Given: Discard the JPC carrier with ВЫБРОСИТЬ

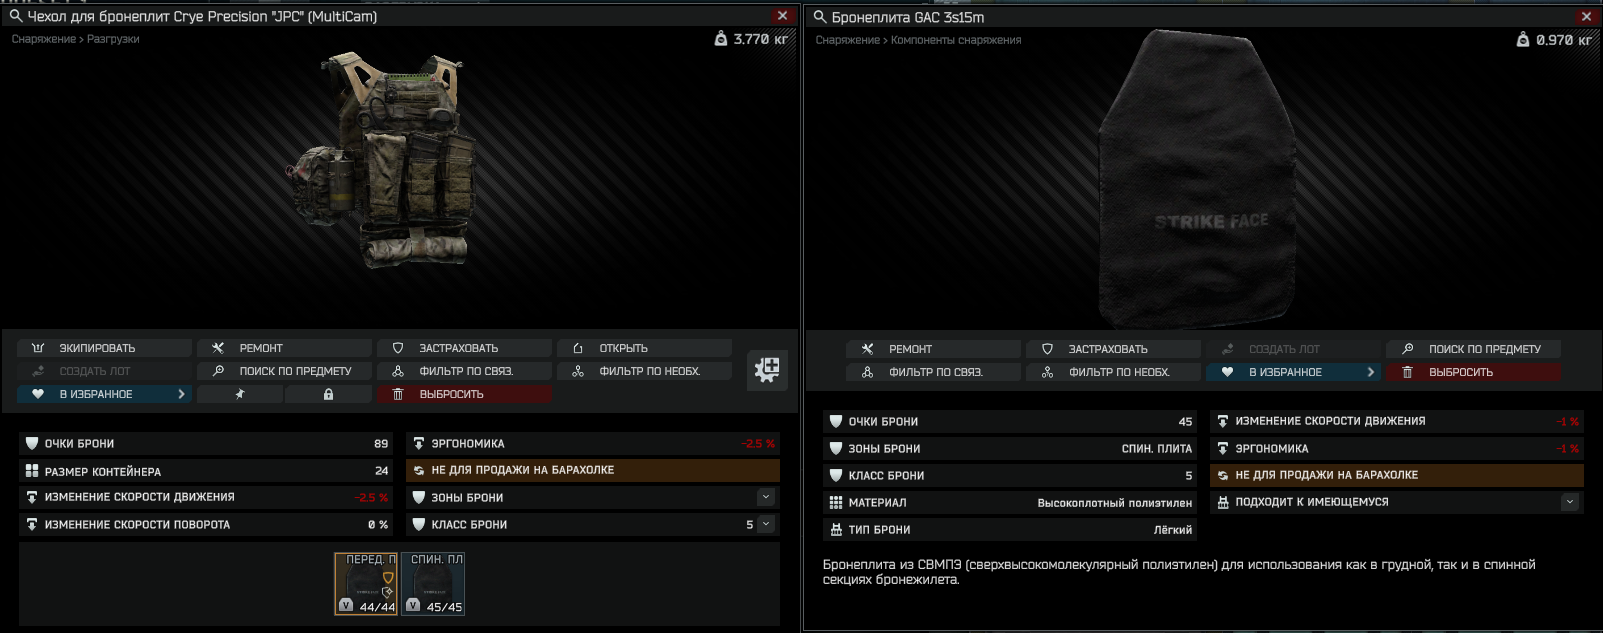Looking at the screenshot, I should click(464, 394).
